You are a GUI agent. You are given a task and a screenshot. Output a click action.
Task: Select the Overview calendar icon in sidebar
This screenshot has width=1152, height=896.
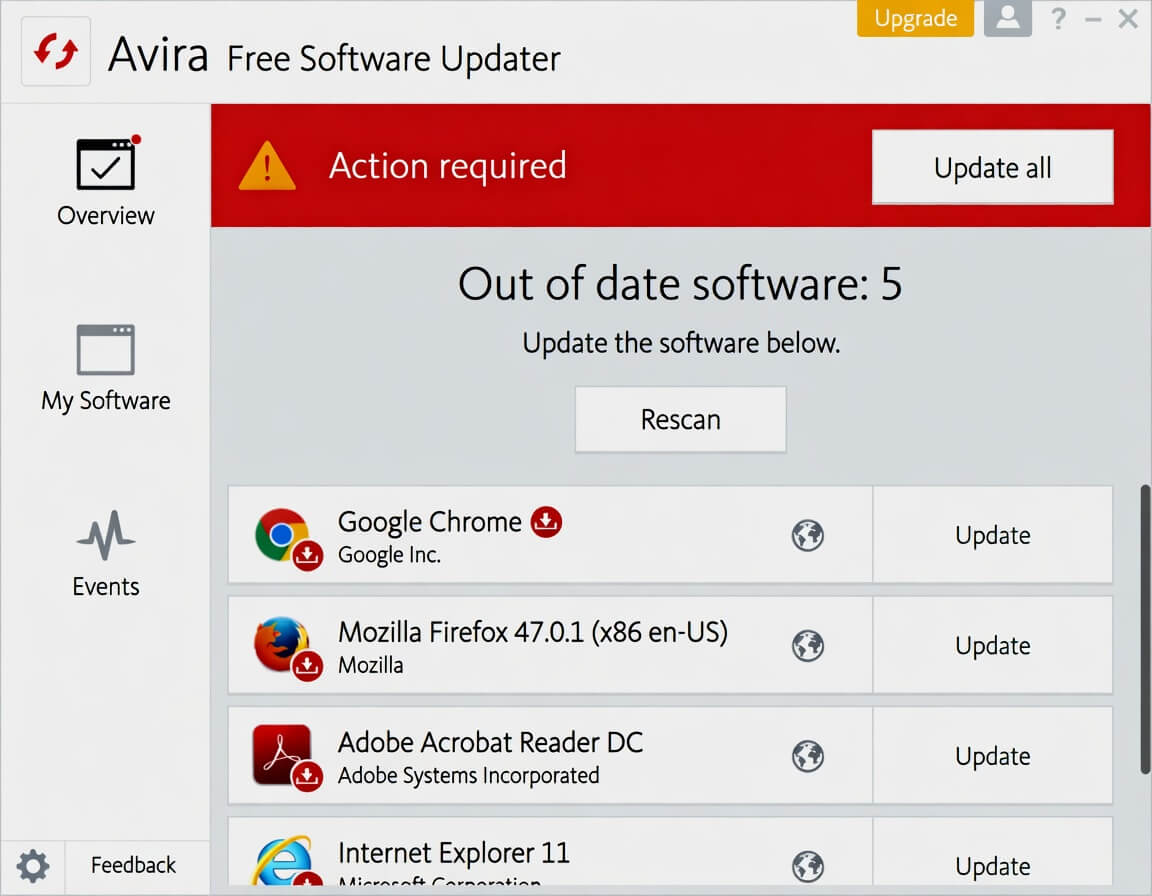[x=106, y=164]
